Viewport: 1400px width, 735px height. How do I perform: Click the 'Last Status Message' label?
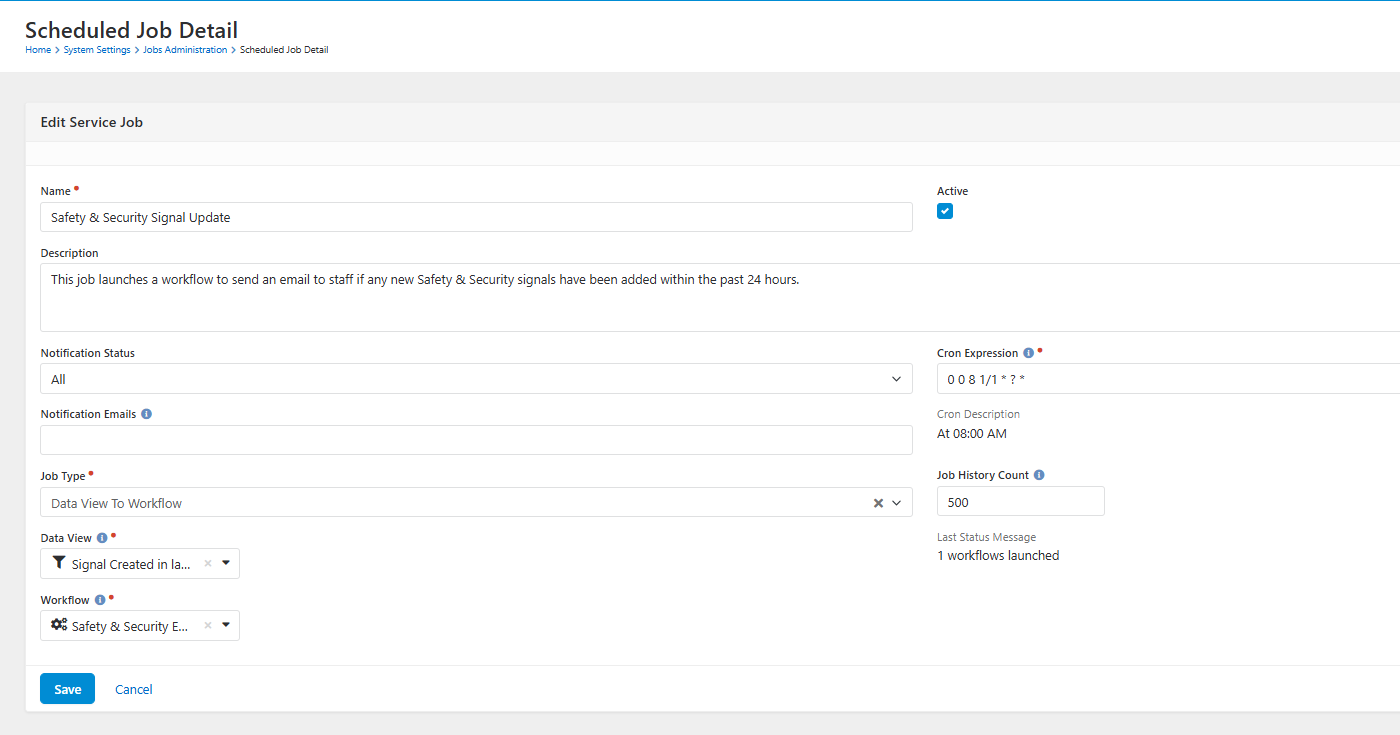(x=986, y=537)
